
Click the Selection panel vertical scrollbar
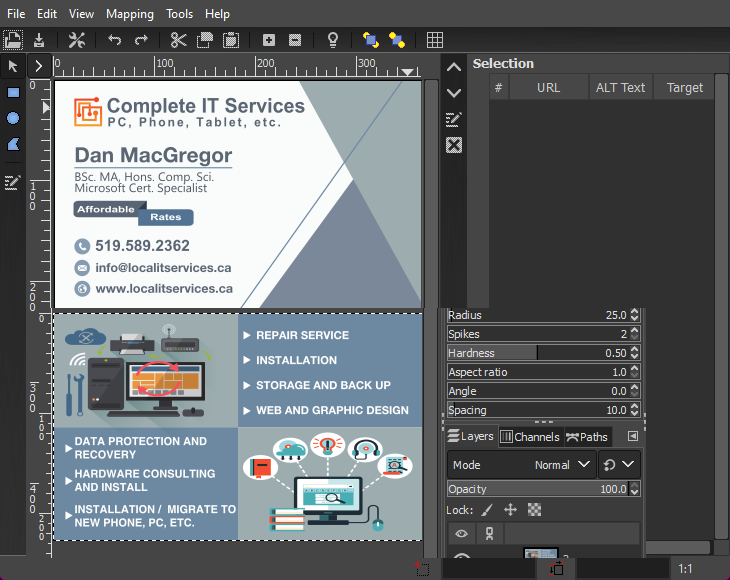tap(721, 306)
